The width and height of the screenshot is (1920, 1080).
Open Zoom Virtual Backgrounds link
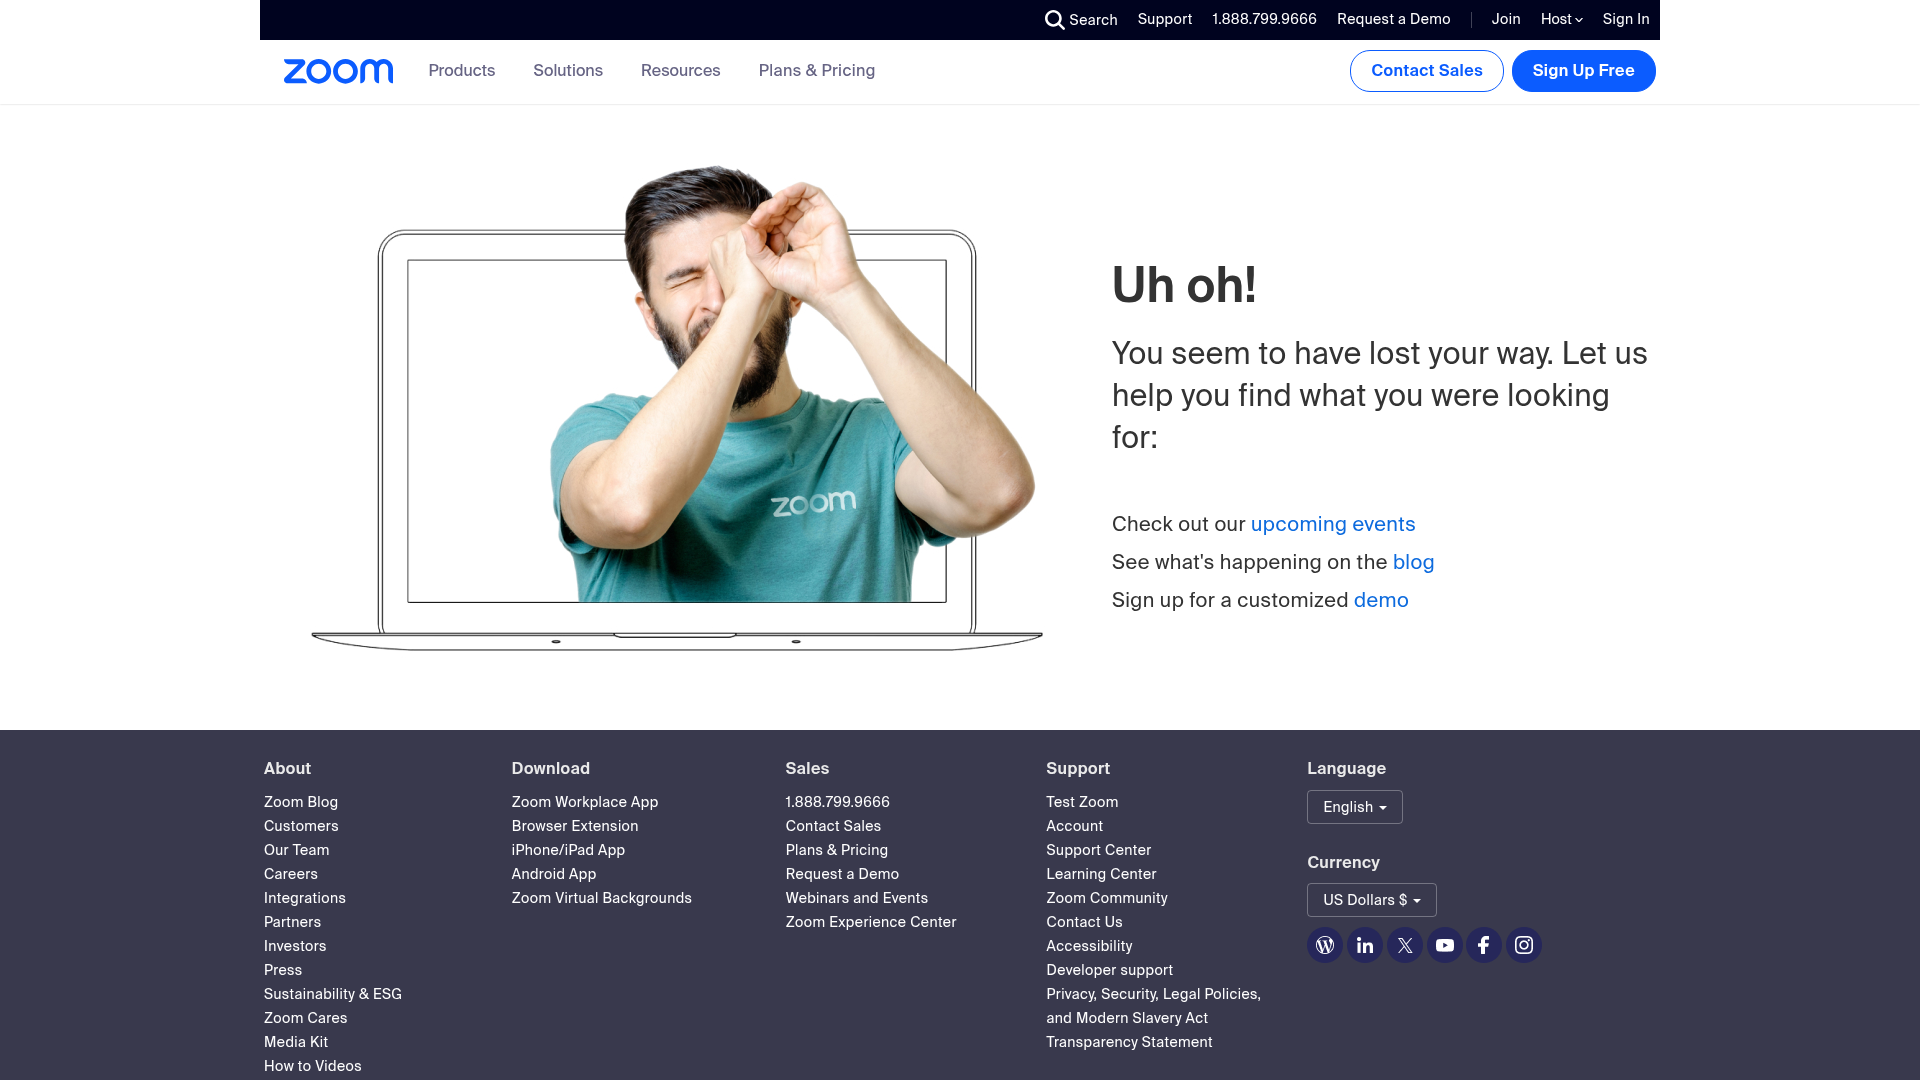click(602, 898)
